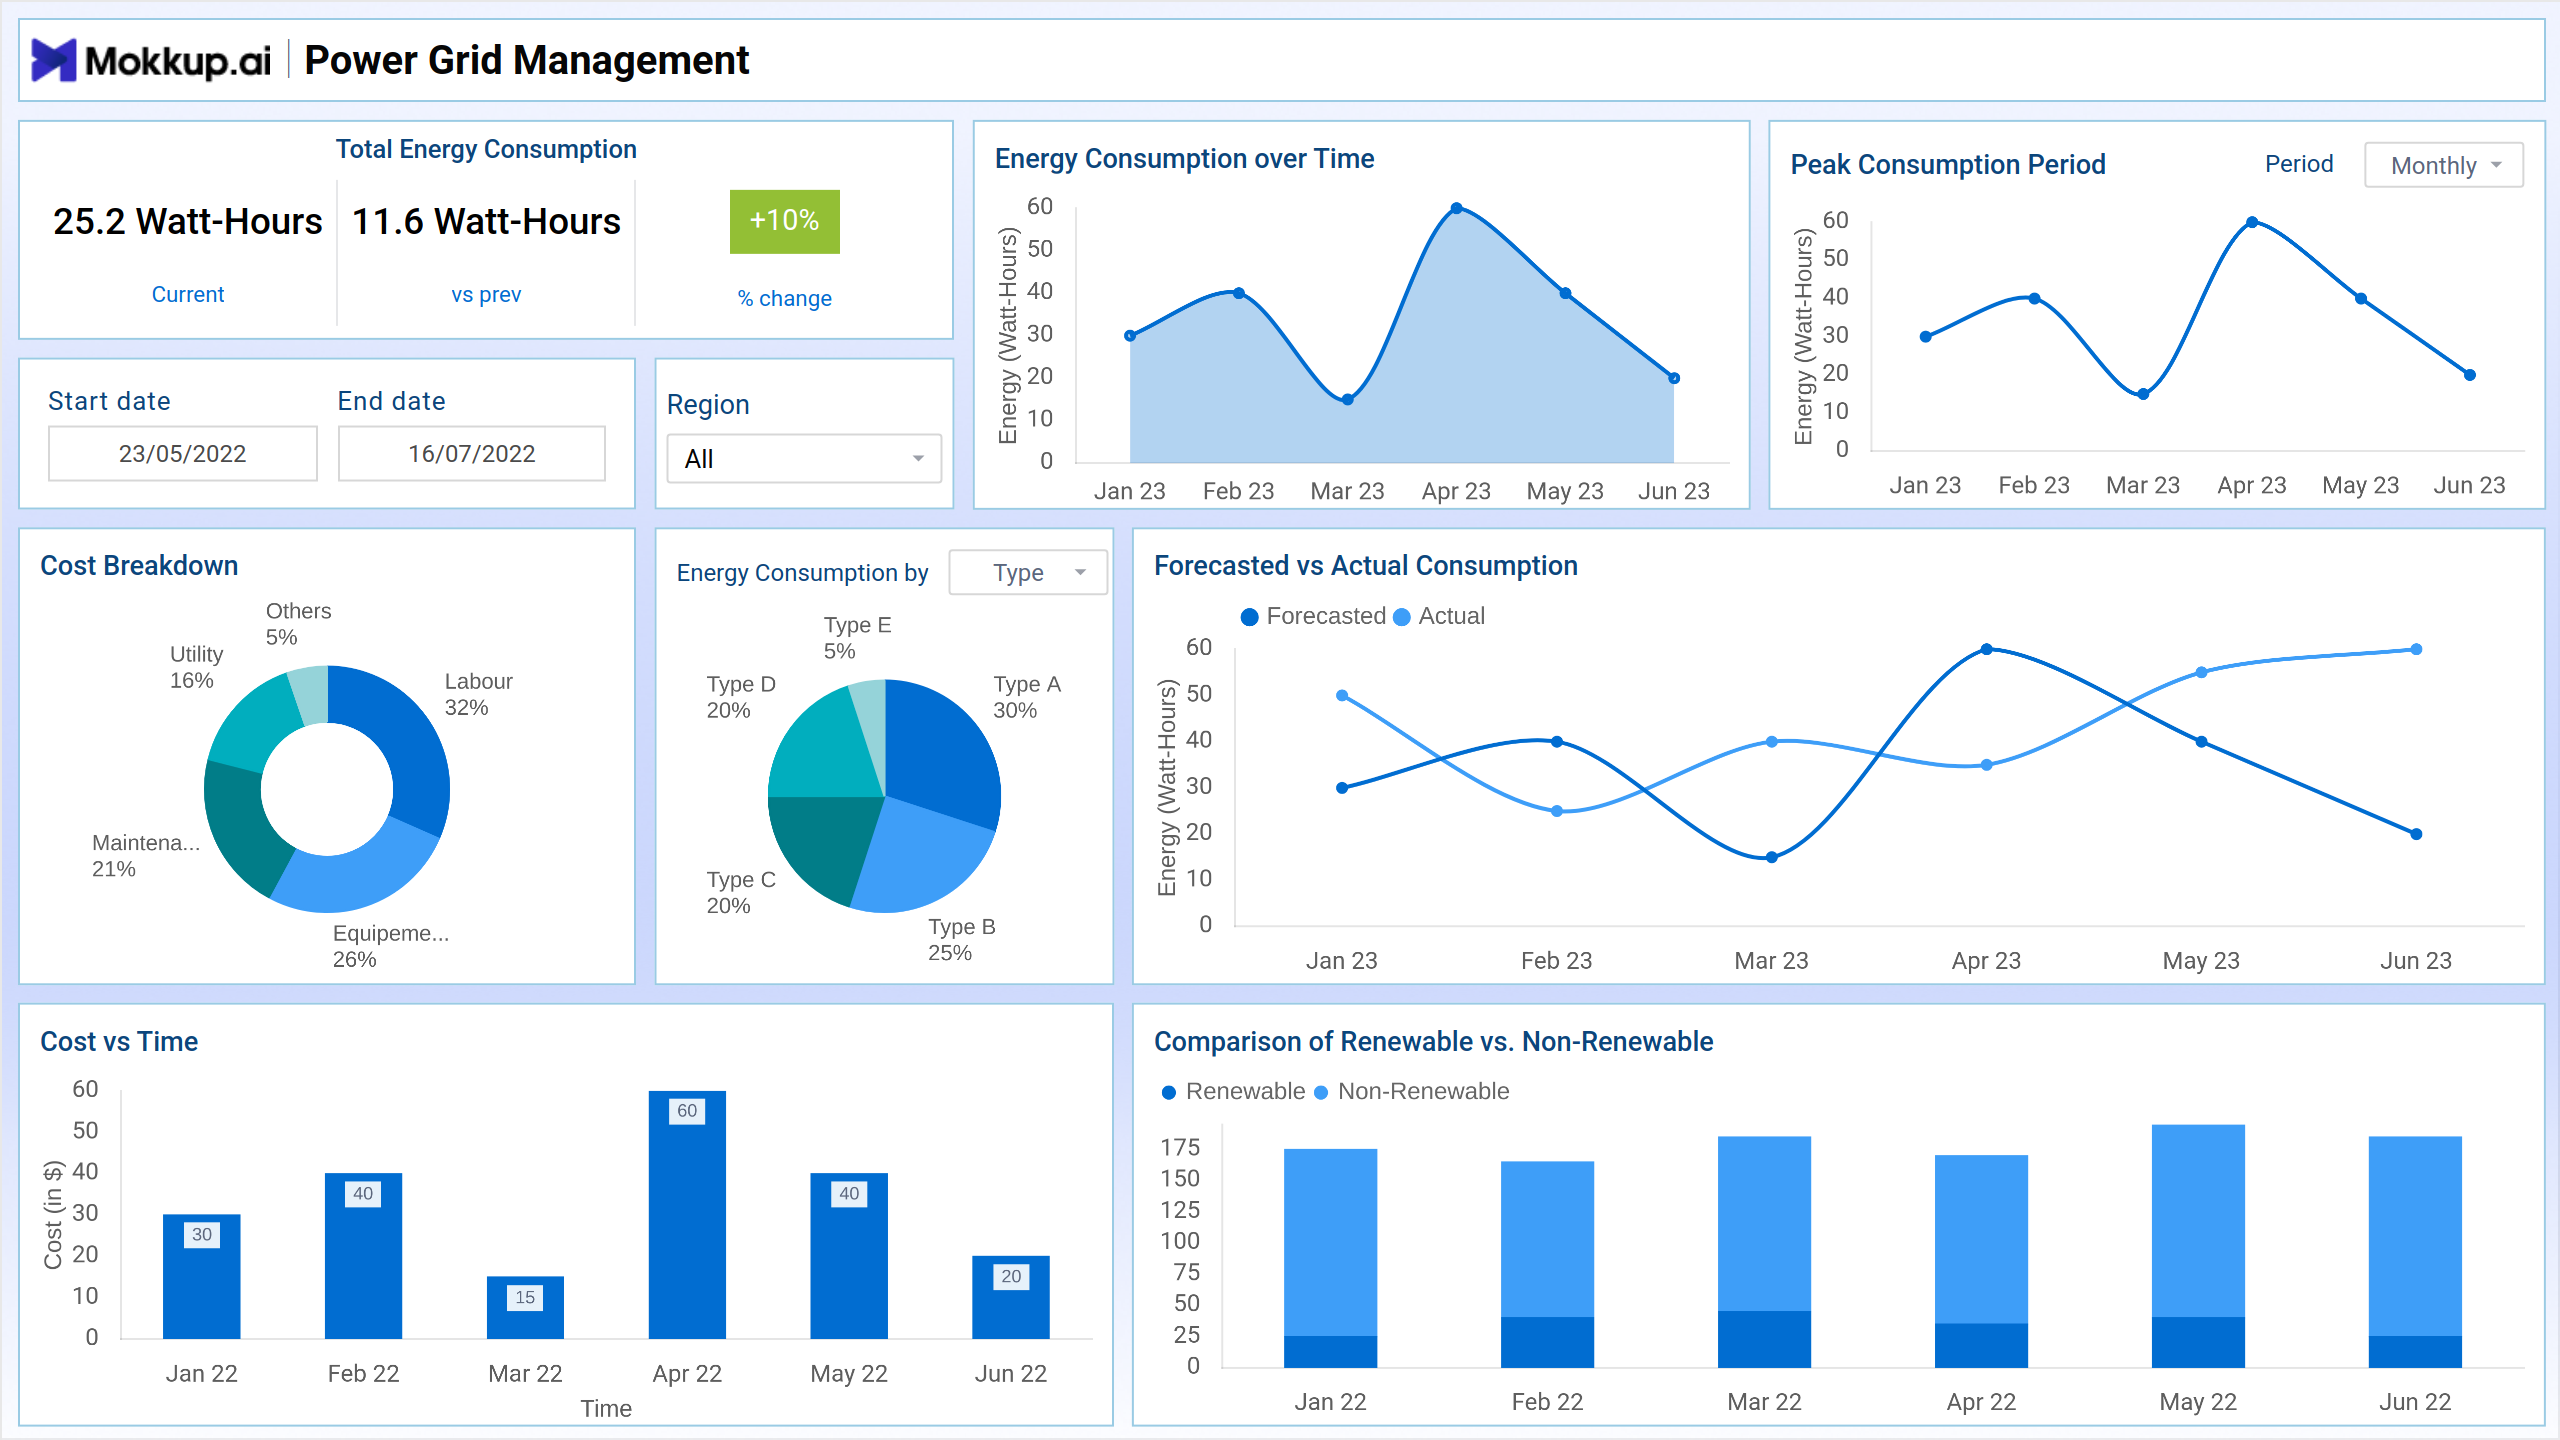This screenshot has height=1440, width=2560.
Task: Open the Region All dropdown
Action: click(x=804, y=459)
